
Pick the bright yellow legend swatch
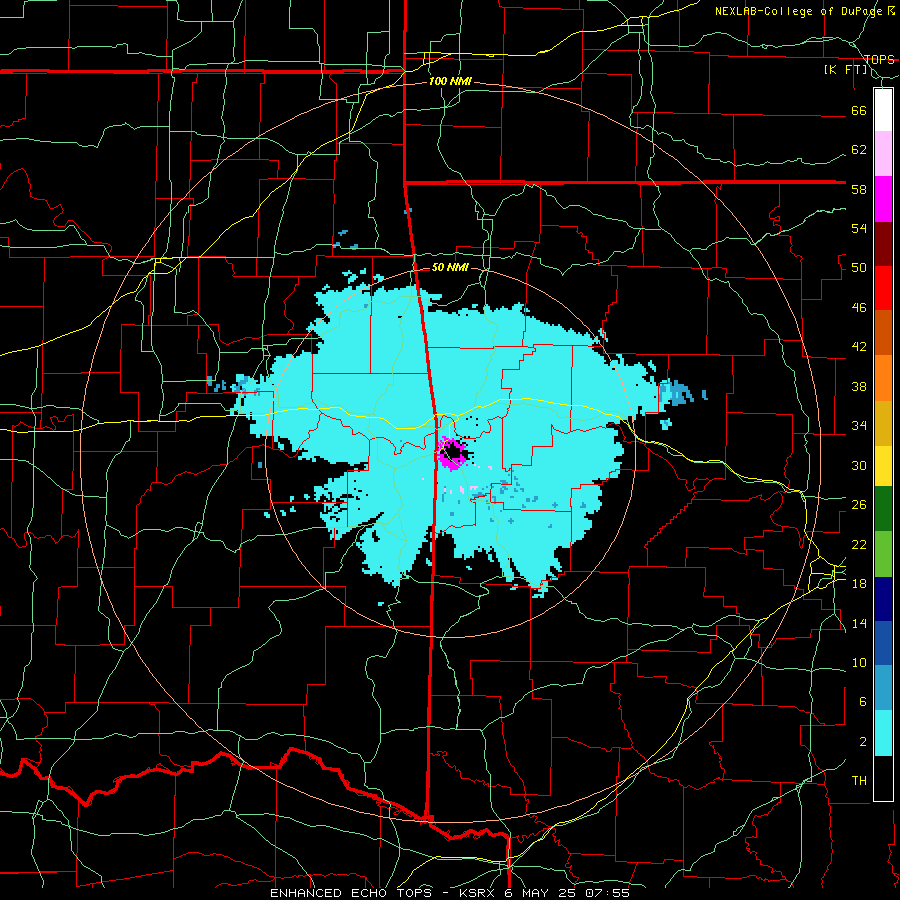click(883, 466)
